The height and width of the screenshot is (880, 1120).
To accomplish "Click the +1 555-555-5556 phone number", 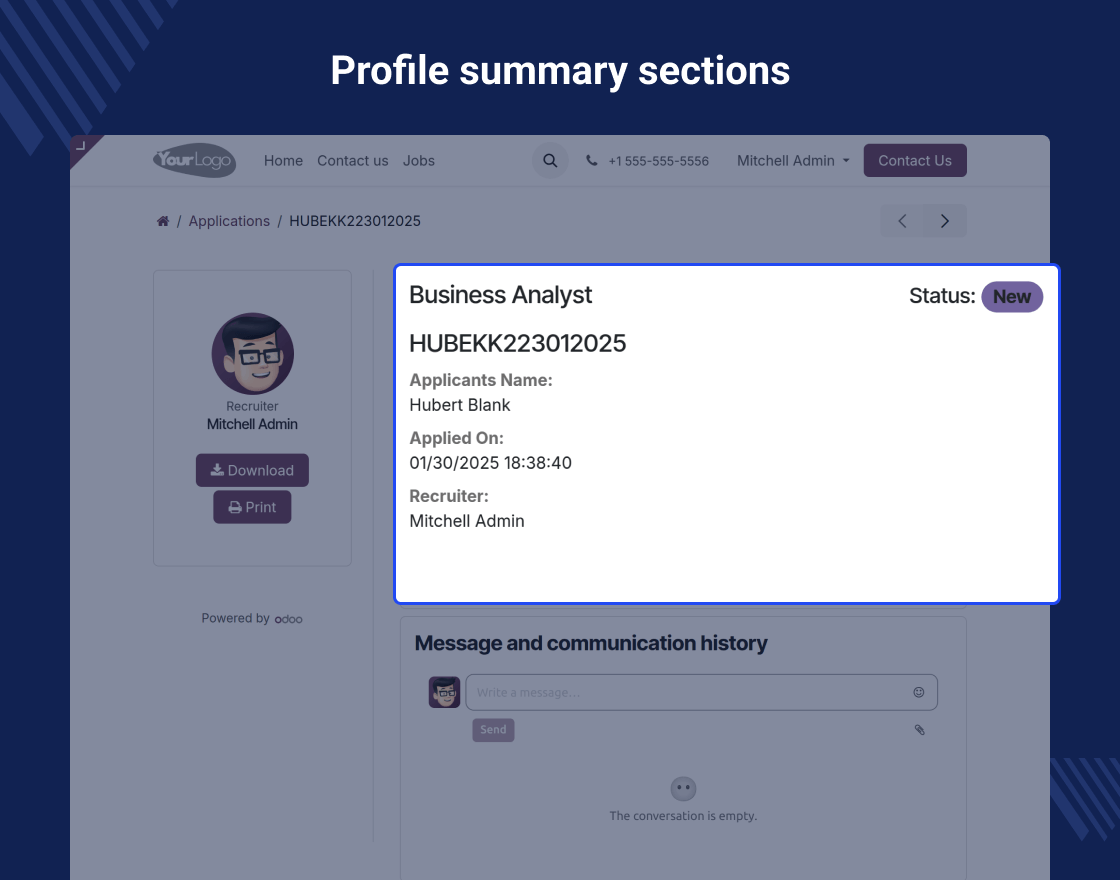I will [659, 161].
